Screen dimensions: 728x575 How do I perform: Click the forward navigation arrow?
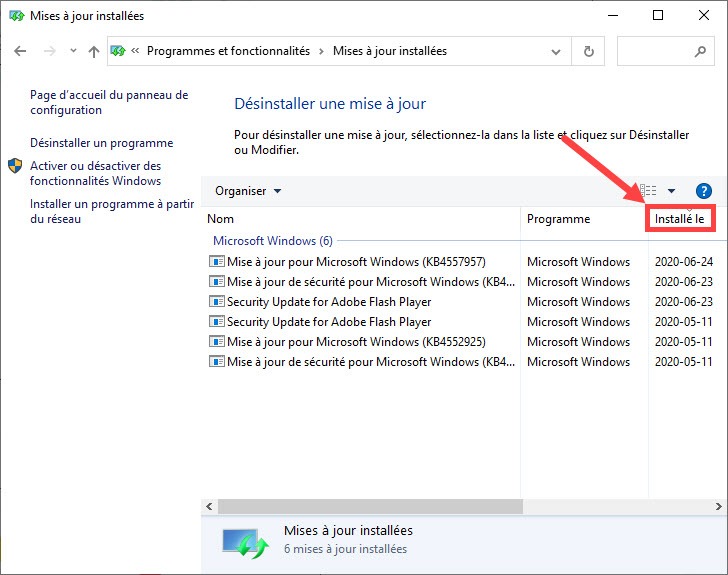(49, 51)
